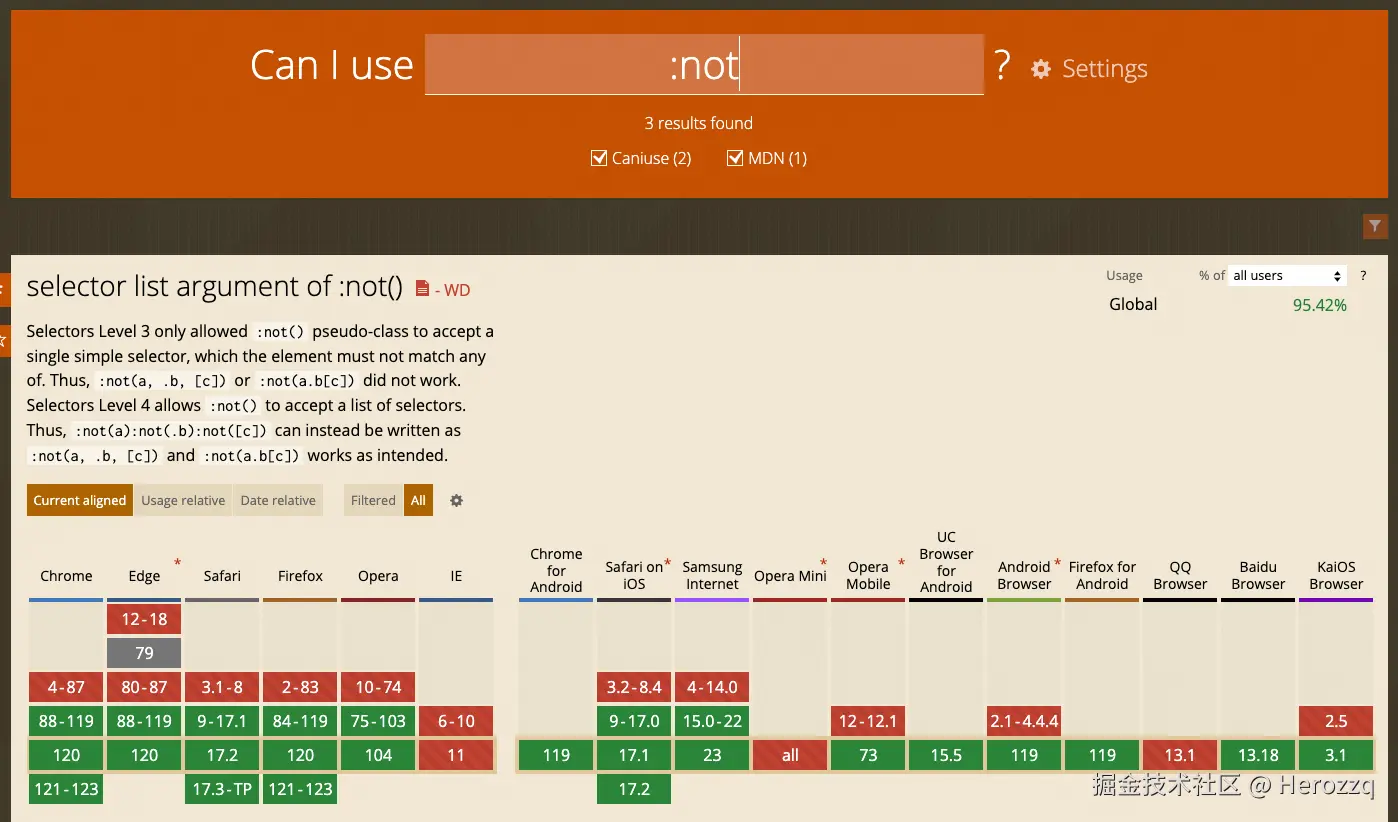Toggle the MDN (1) checkbox
This screenshot has height=822, width=1398.
click(735, 158)
